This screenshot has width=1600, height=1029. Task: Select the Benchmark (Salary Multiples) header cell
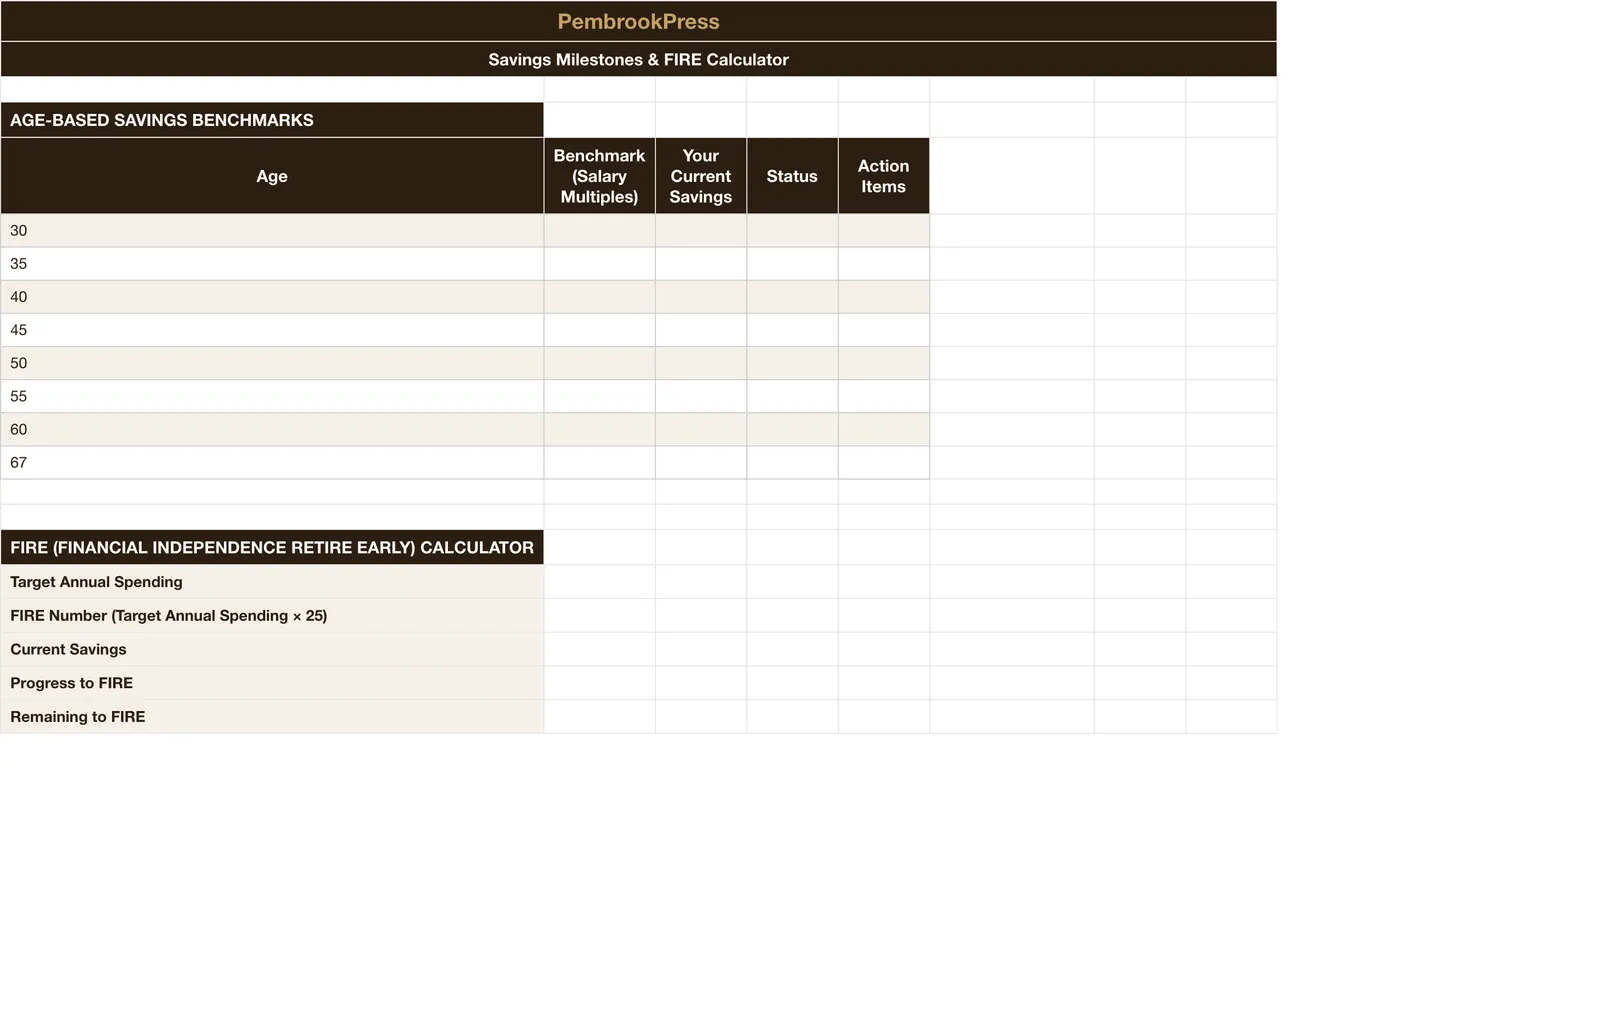click(x=599, y=176)
